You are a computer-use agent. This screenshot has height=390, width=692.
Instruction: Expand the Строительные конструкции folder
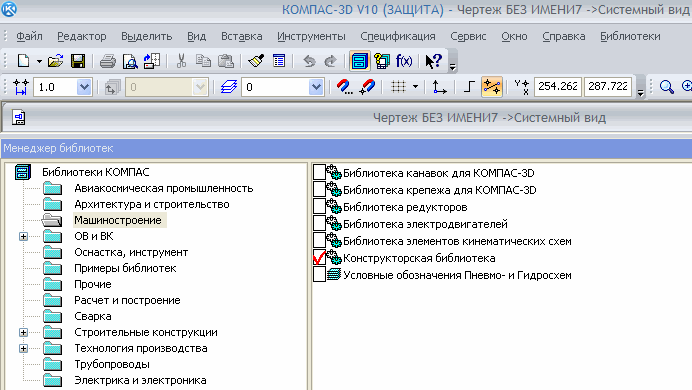click(23, 333)
